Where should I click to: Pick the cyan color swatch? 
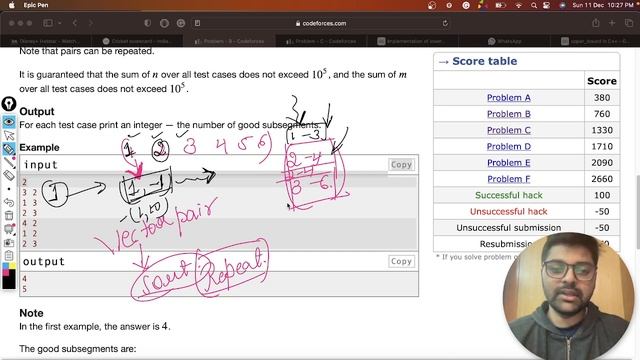pyautogui.click(x=5, y=266)
